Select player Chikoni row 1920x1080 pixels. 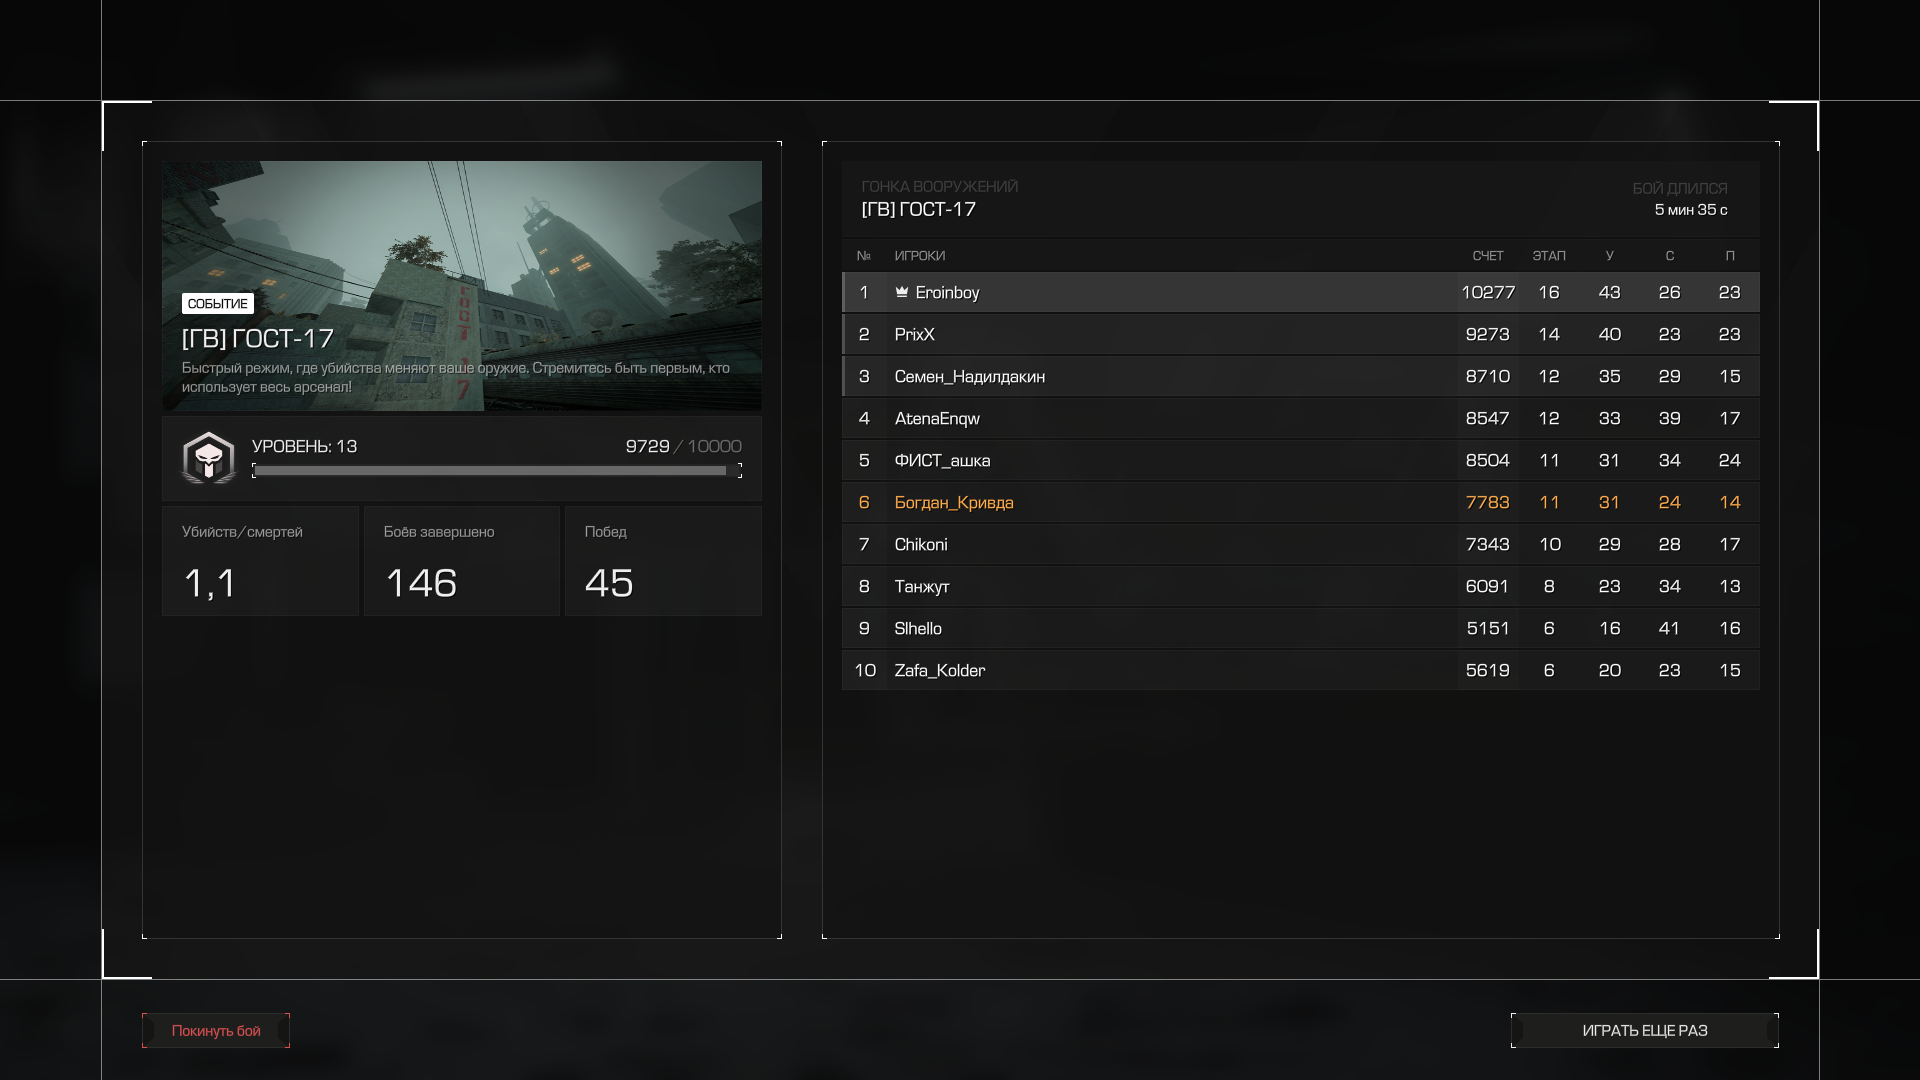point(1301,544)
